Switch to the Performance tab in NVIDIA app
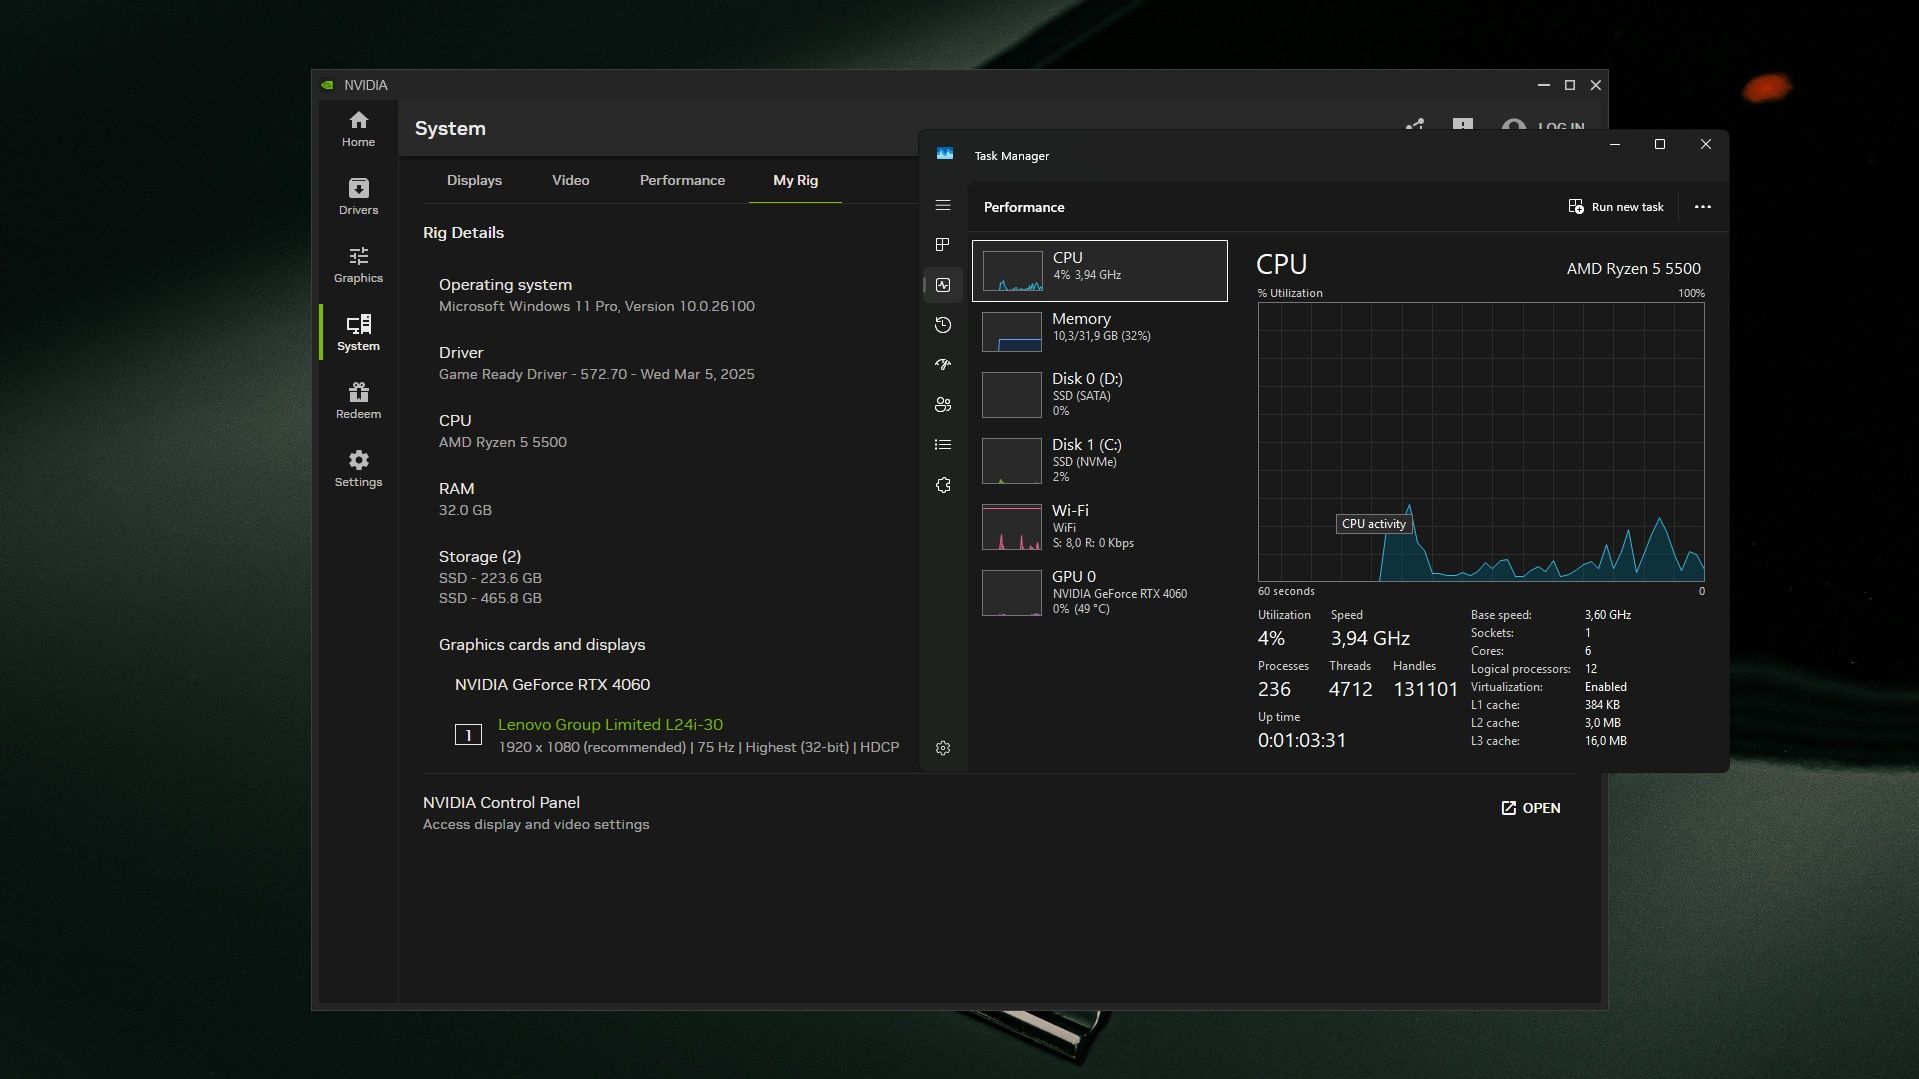 click(682, 180)
